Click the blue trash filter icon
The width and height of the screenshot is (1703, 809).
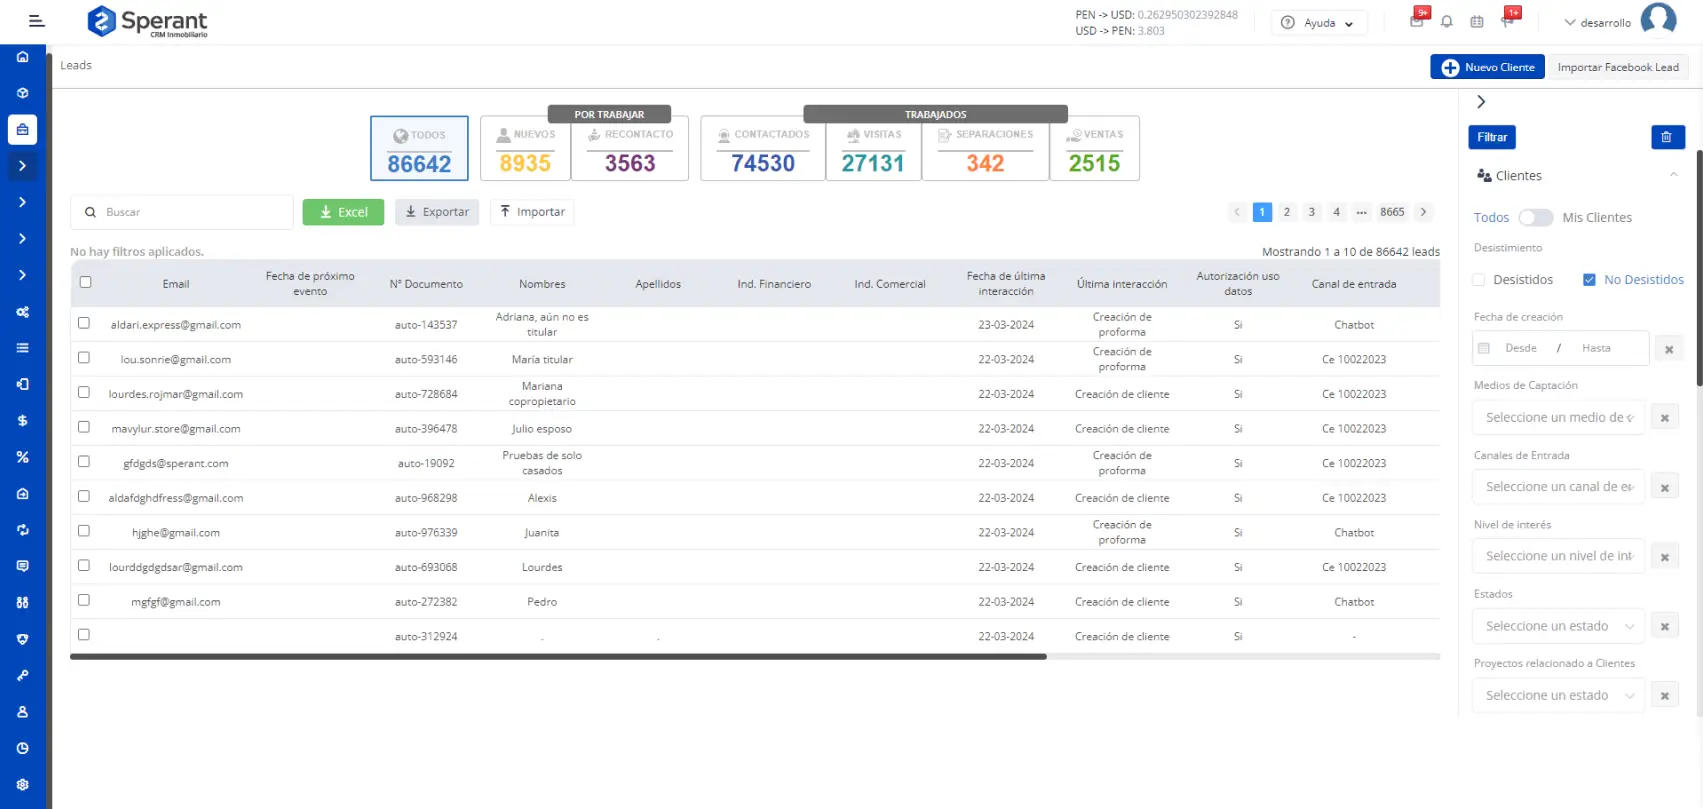point(1666,137)
